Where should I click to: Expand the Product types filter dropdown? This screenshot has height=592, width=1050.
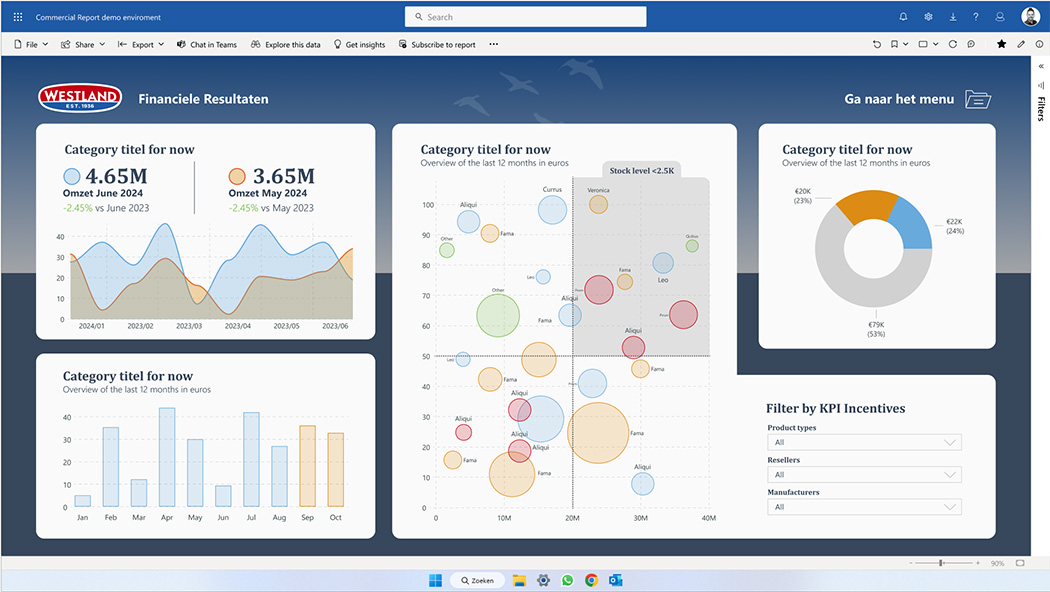point(864,441)
